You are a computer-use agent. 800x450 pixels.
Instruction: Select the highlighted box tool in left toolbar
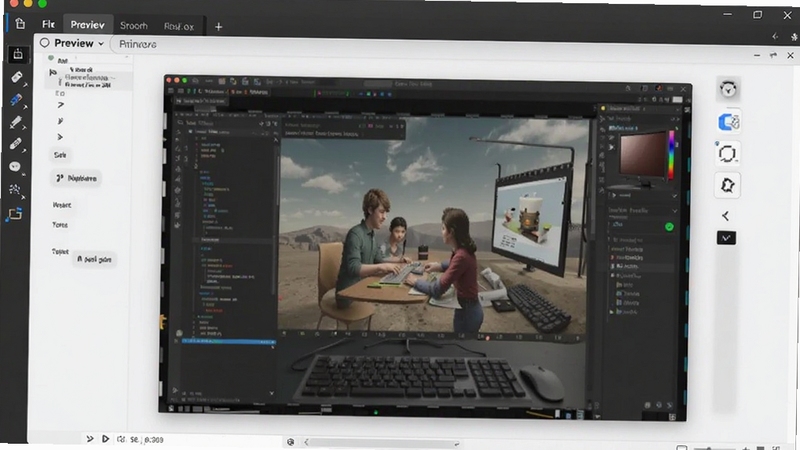click(18, 54)
